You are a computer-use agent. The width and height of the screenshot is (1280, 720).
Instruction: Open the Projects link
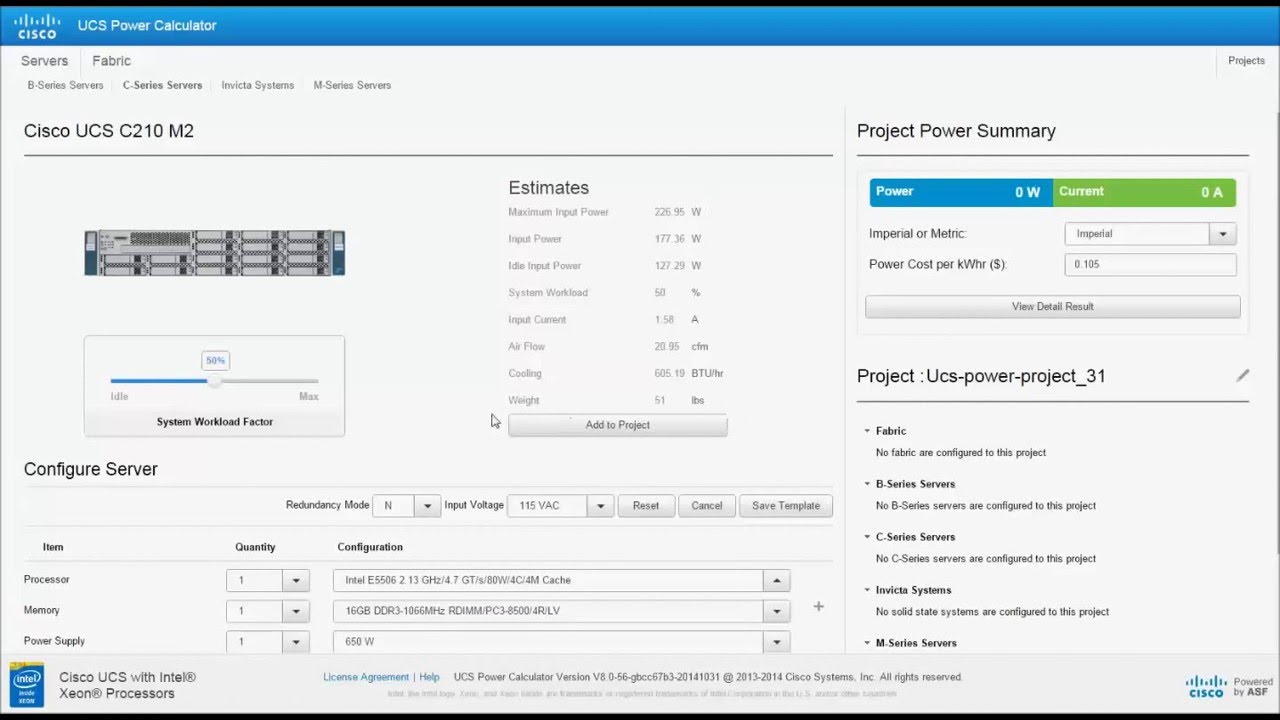pos(1246,61)
